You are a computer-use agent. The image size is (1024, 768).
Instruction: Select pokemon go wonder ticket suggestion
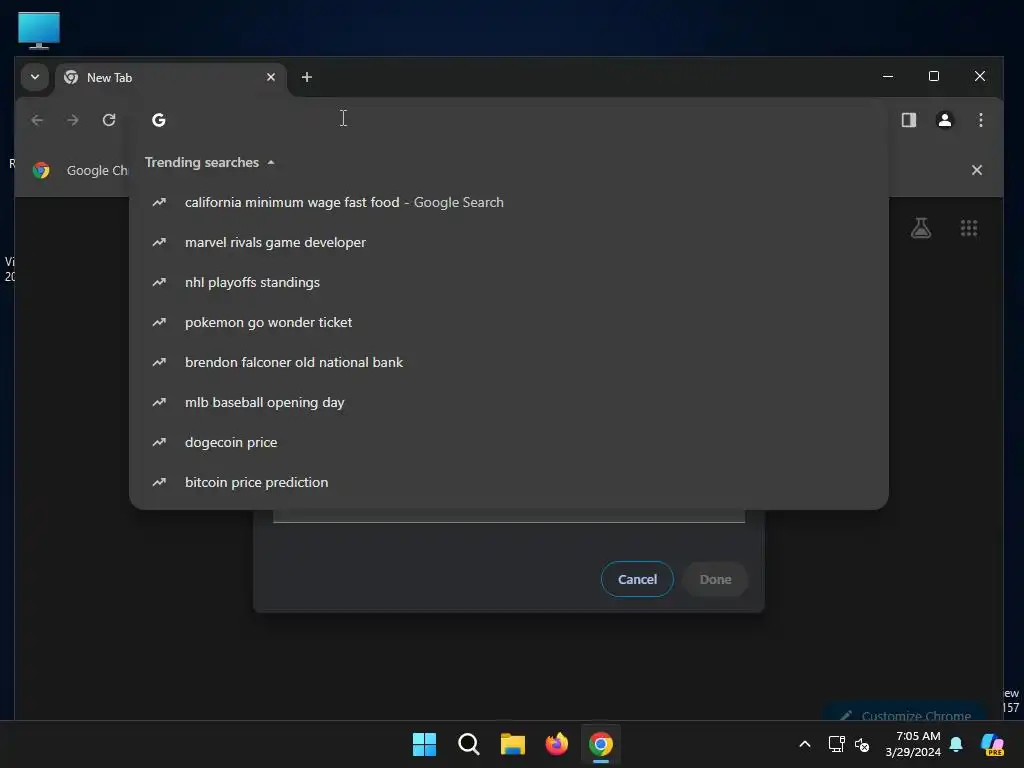coord(509,322)
